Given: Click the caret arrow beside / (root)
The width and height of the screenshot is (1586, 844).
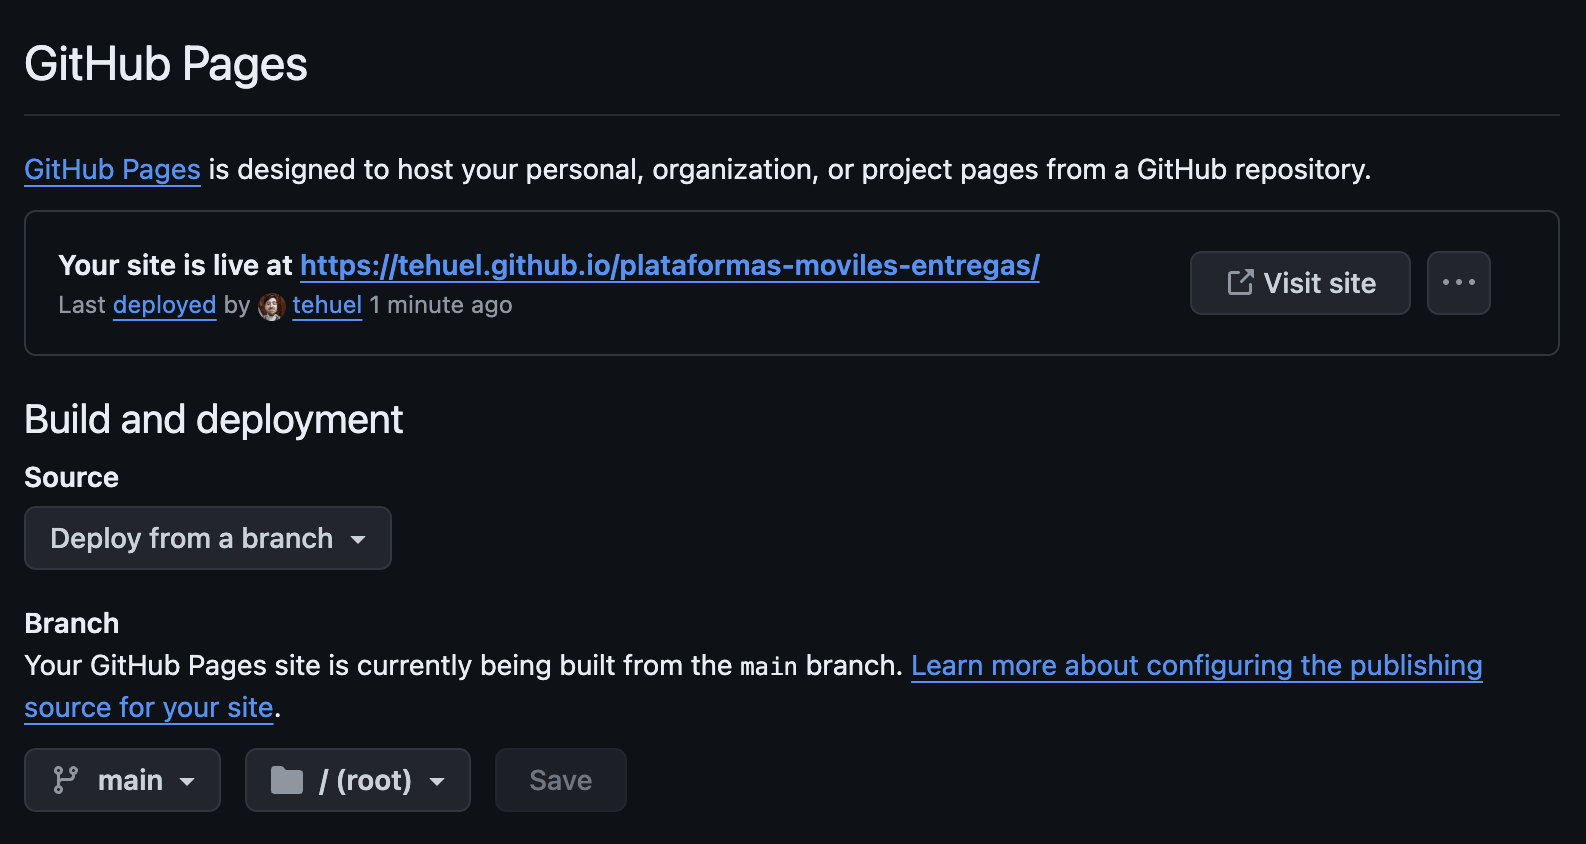Looking at the screenshot, I should click(x=437, y=781).
